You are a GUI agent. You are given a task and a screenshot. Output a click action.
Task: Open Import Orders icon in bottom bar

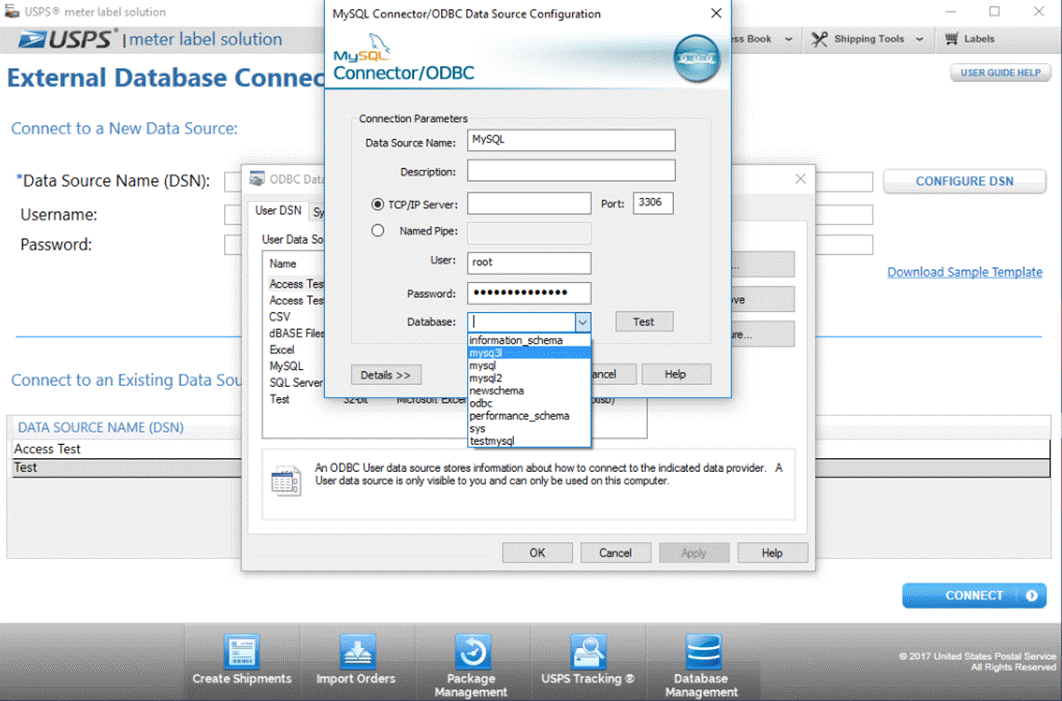click(x=357, y=652)
